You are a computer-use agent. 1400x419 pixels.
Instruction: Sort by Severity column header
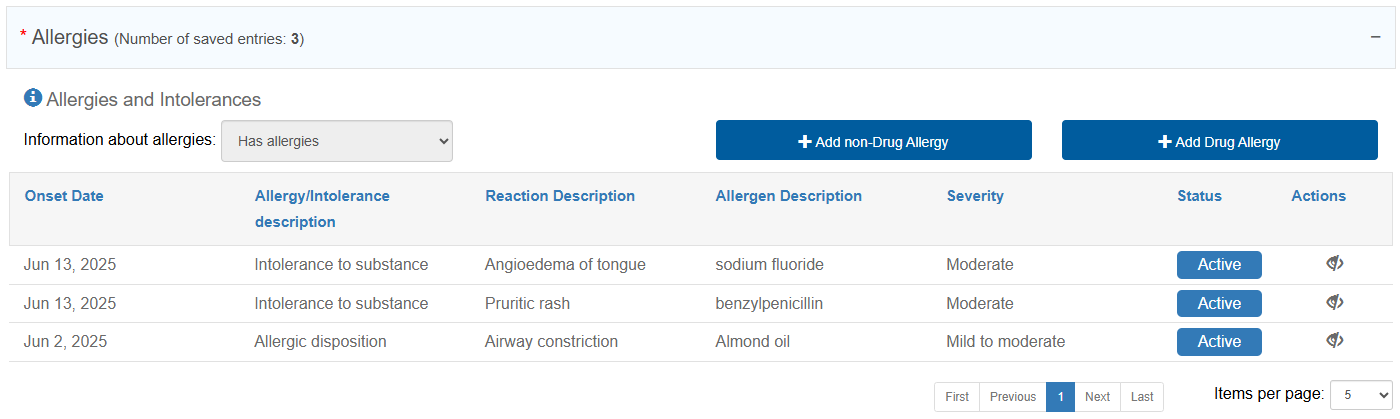(x=975, y=196)
